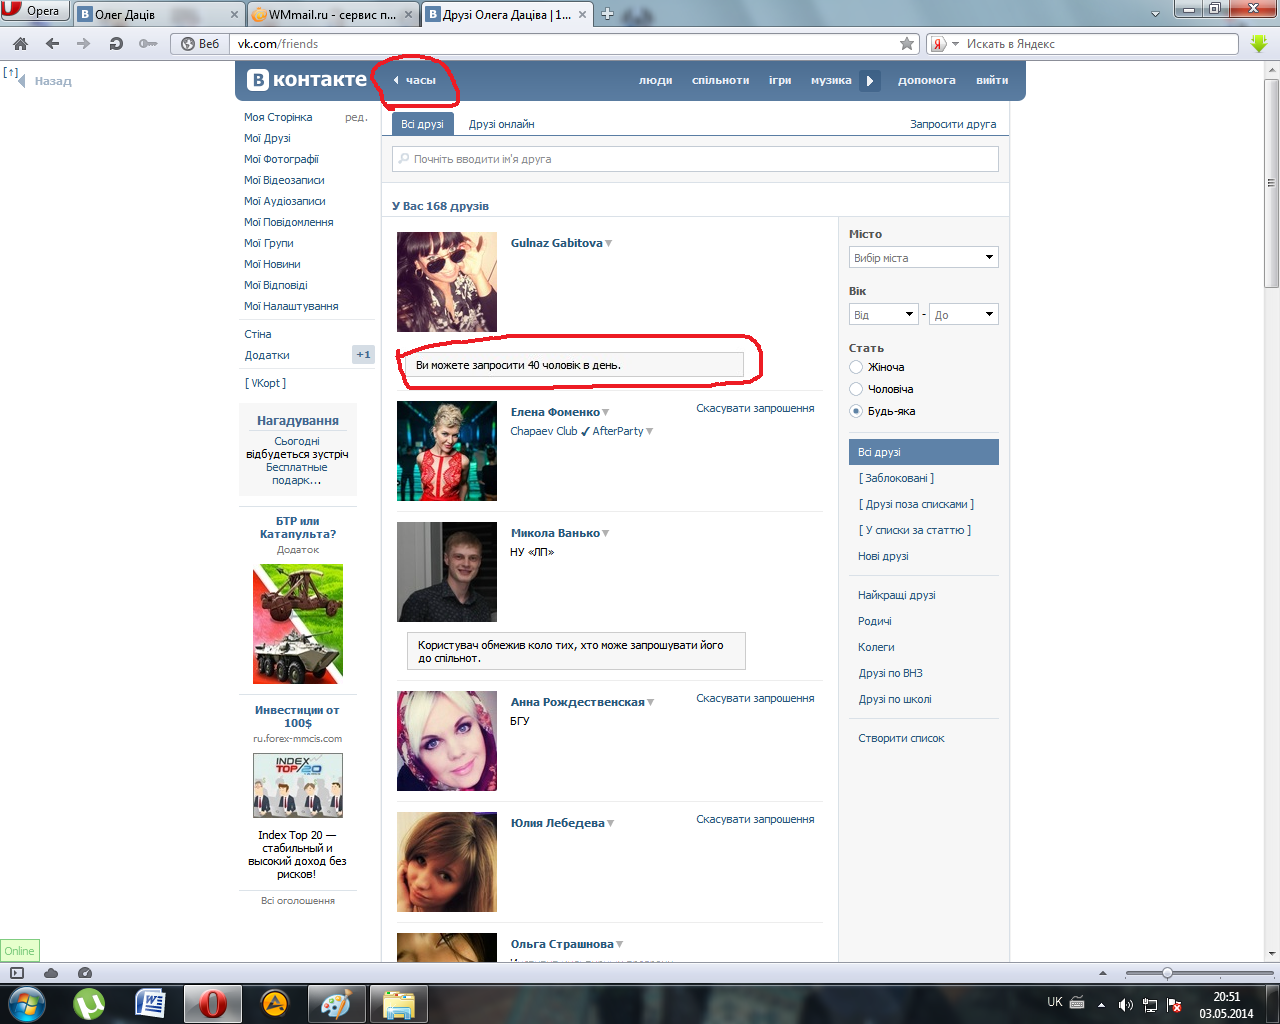Expand options arrow next to Юлия Лебедева

coord(611,824)
